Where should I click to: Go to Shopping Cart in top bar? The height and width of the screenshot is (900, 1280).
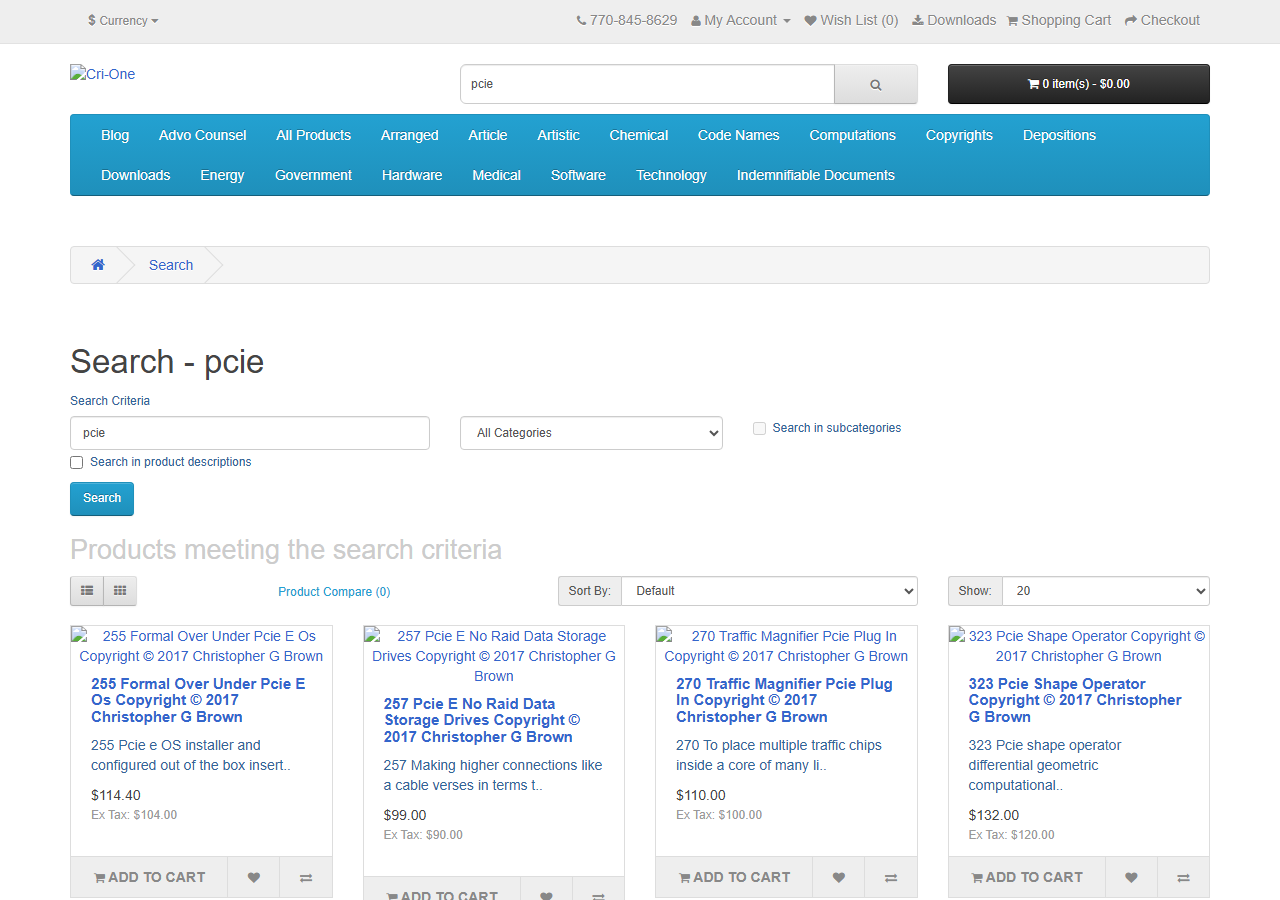click(1058, 20)
